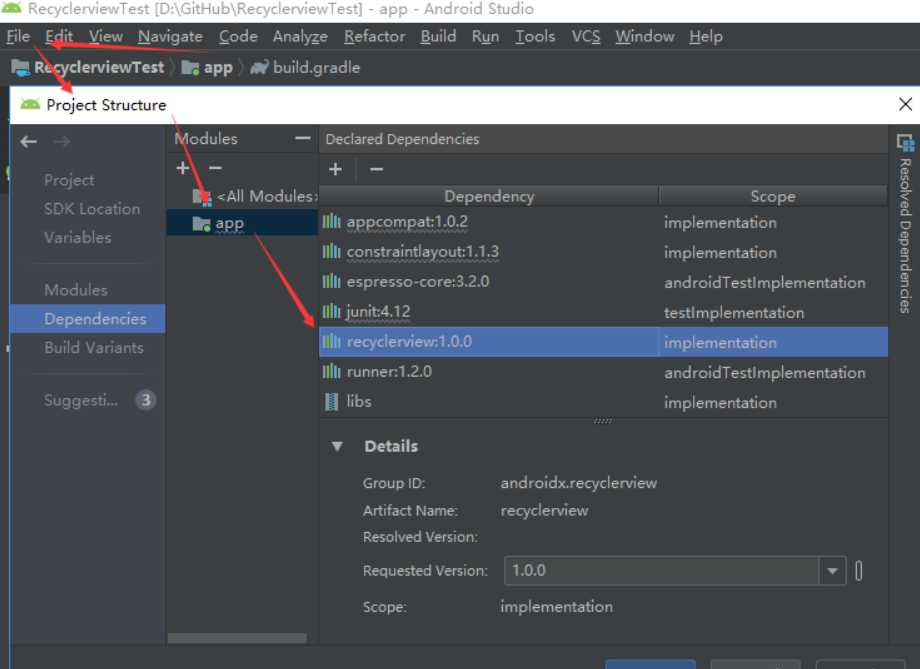The height and width of the screenshot is (669, 920).
Task: Open the Tools menu
Action: tap(535, 36)
